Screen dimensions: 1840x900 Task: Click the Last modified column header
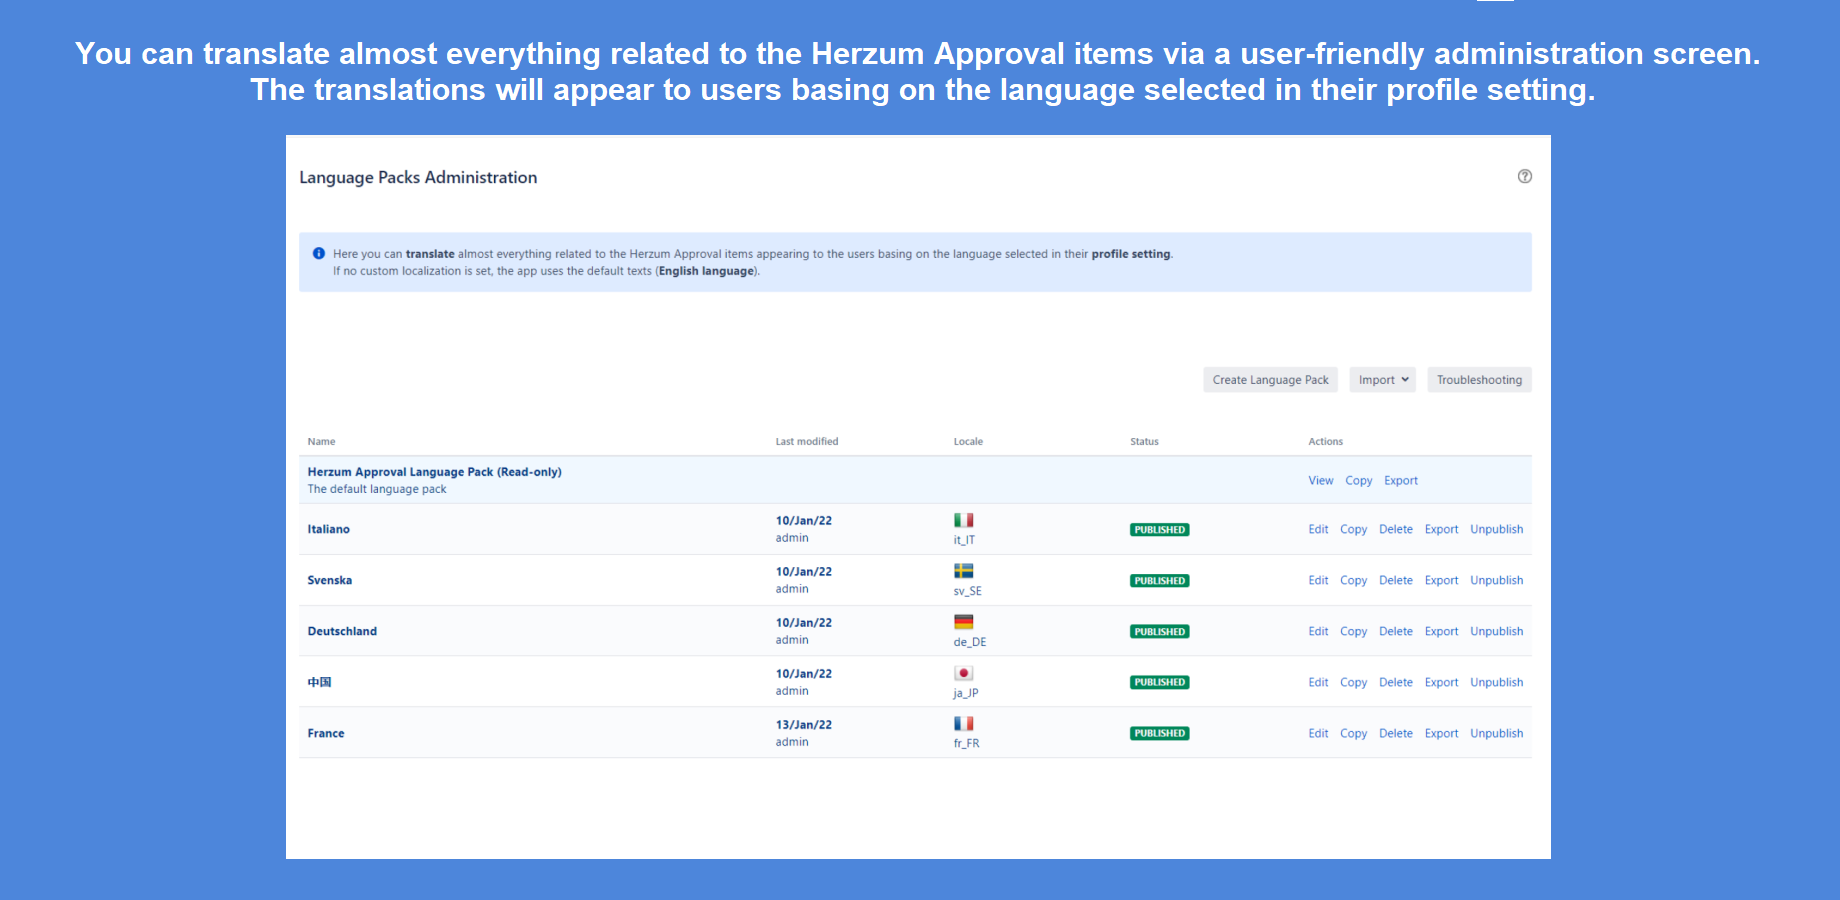807,441
